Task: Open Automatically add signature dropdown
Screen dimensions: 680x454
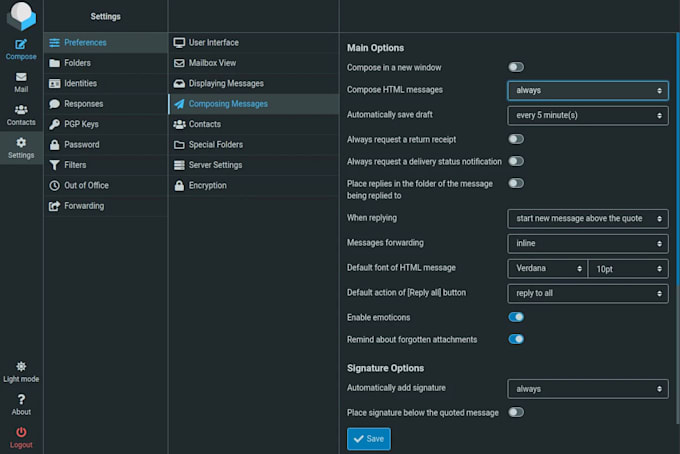Action: click(x=588, y=389)
